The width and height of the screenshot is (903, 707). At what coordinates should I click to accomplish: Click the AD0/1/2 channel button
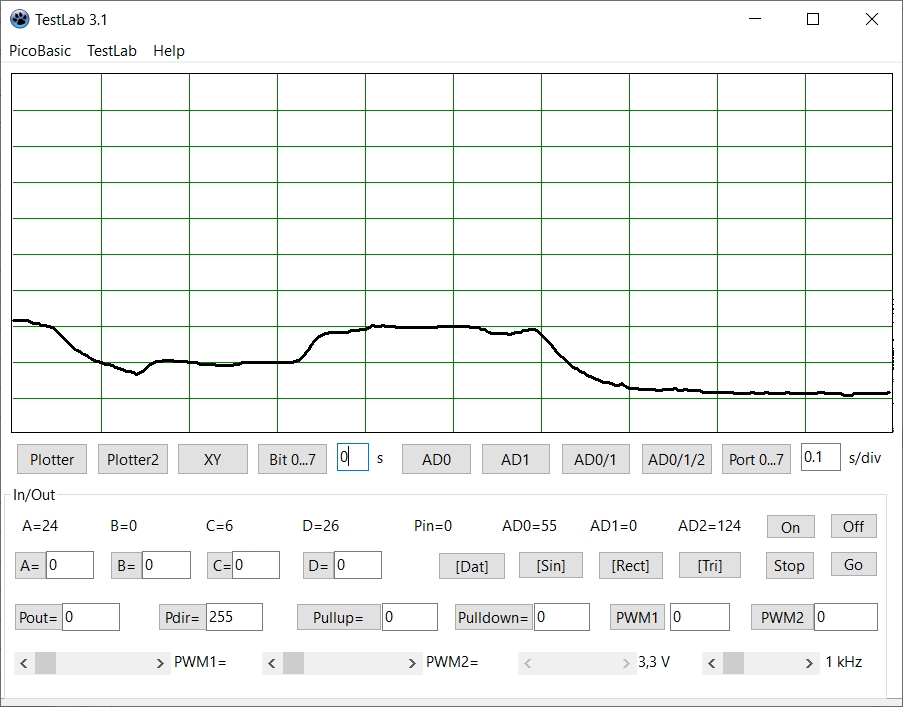676,459
